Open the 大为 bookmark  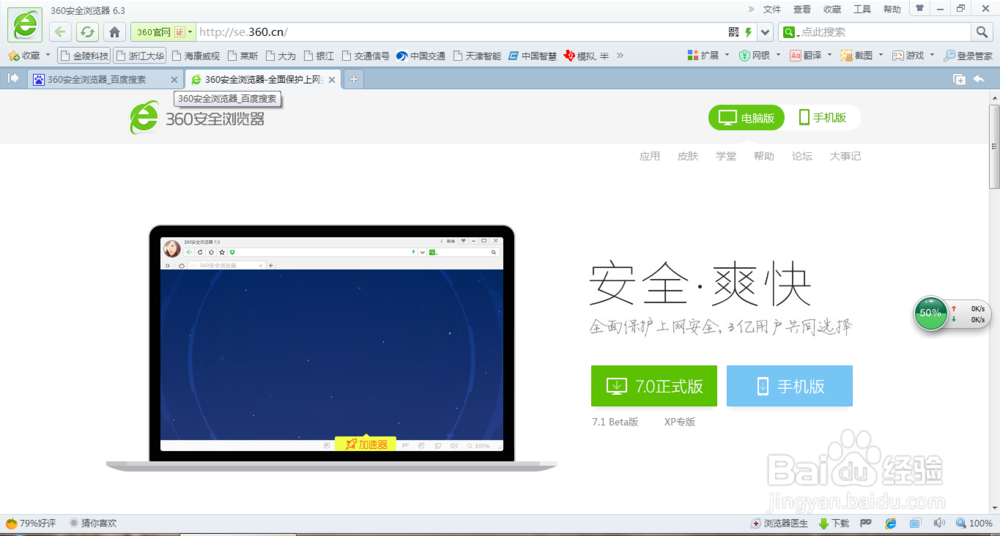(x=281, y=56)
